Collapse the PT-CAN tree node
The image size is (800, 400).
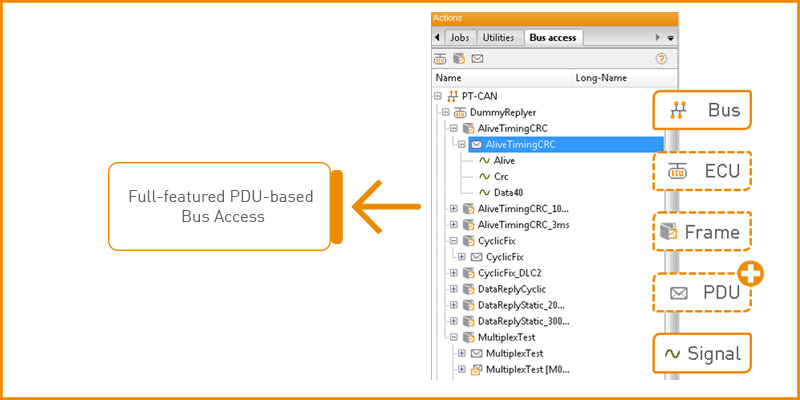(438, 97)
